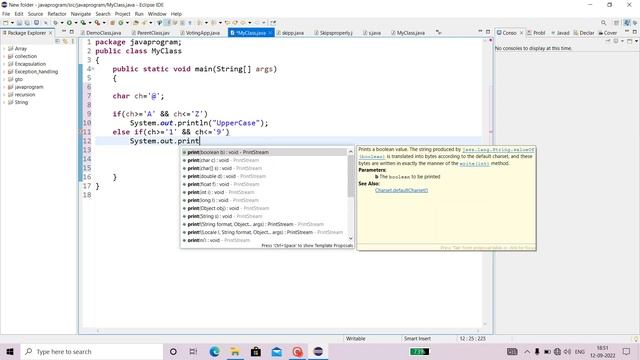Switch to the Java perspective icon
640x360 pixels.
tap(627, 23)
